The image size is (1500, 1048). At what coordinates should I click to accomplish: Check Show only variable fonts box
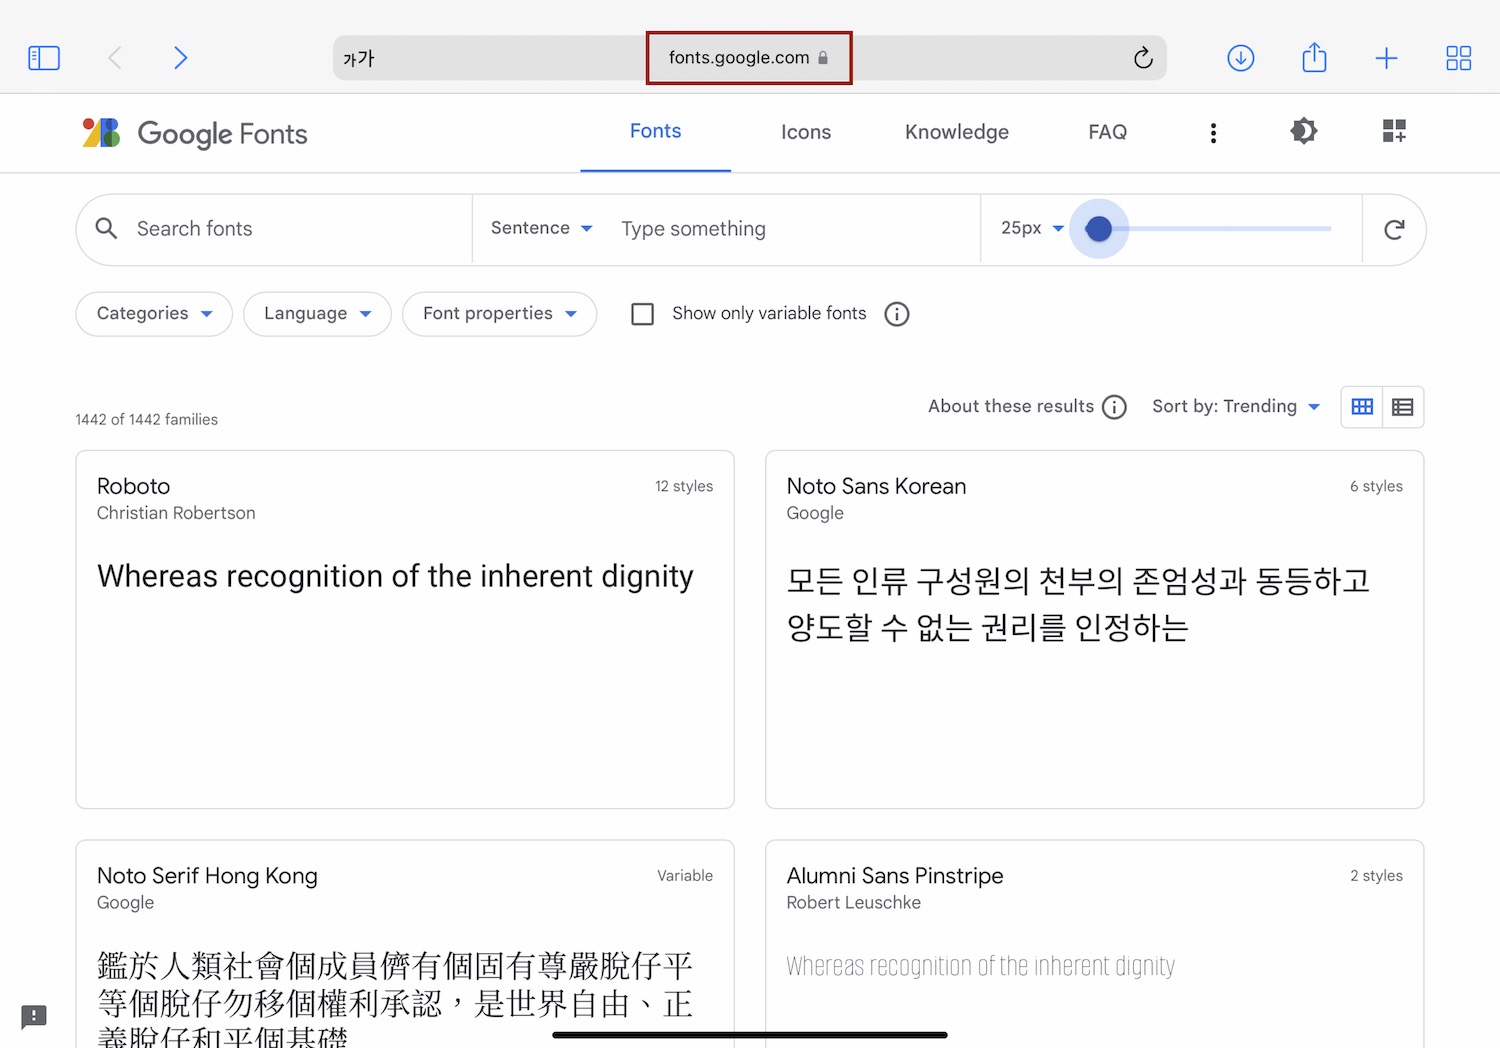(643, 314)
